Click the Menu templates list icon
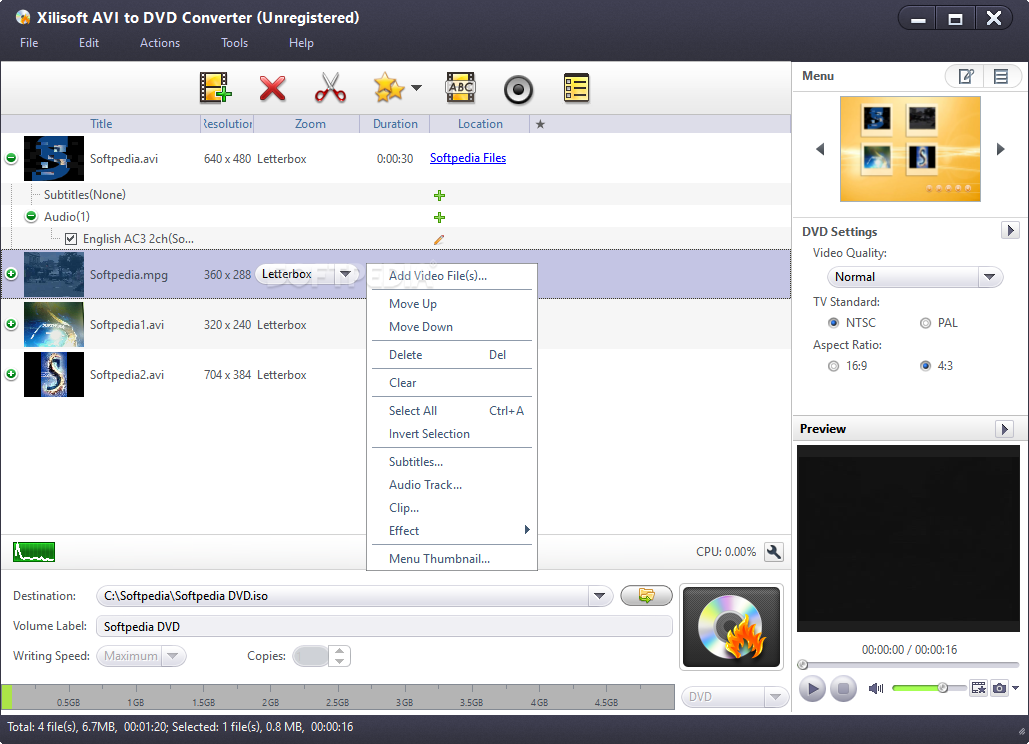 1001,77
